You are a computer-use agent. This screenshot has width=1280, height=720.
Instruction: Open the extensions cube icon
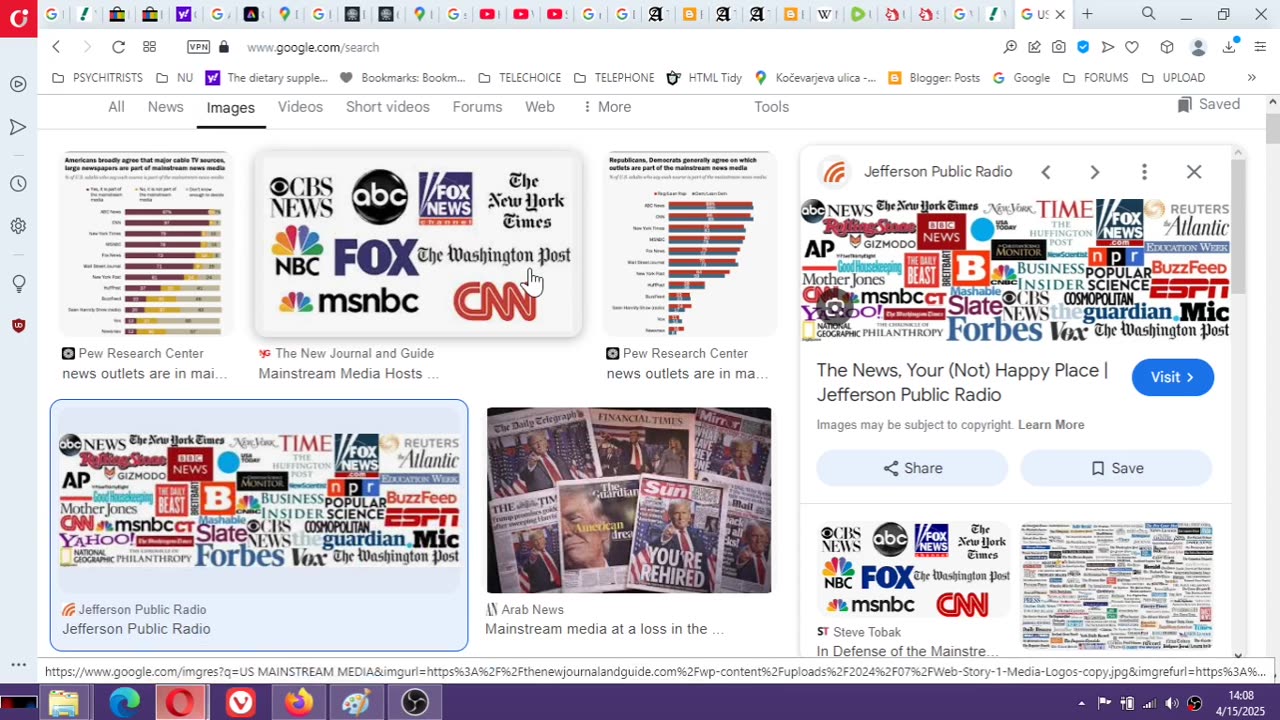pyautogui.click(x=1166, y=47)
